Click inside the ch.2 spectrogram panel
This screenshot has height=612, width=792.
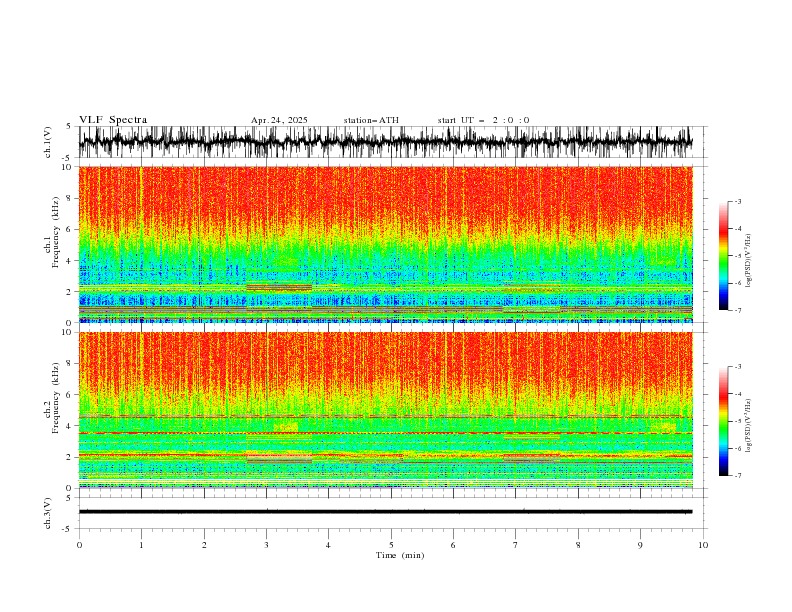385,410
